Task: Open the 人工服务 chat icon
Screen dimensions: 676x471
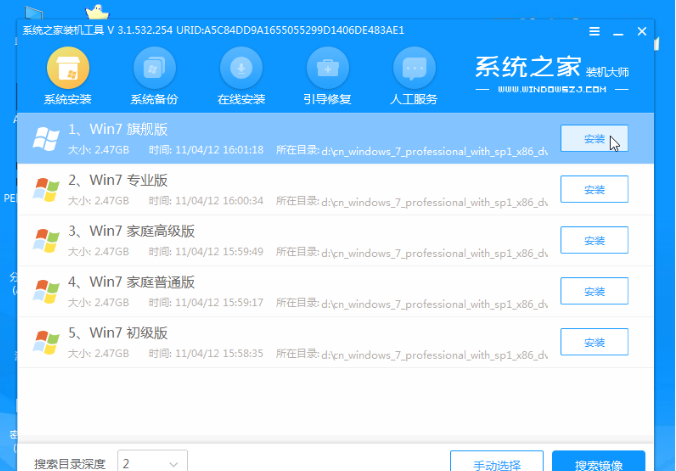Action: pos(414,68)
